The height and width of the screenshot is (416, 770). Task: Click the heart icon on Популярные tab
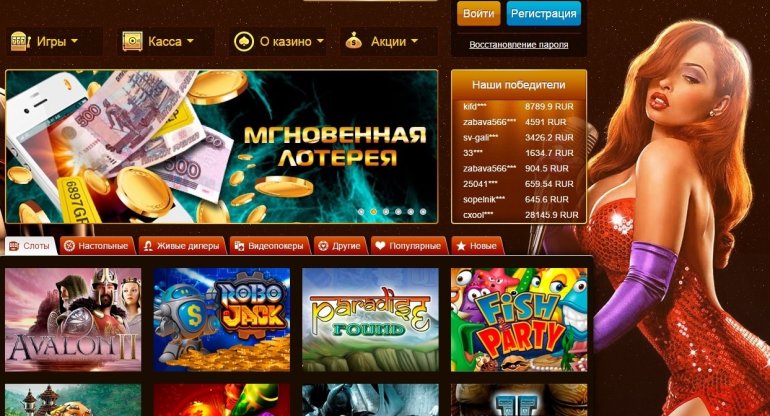point(380,246)
